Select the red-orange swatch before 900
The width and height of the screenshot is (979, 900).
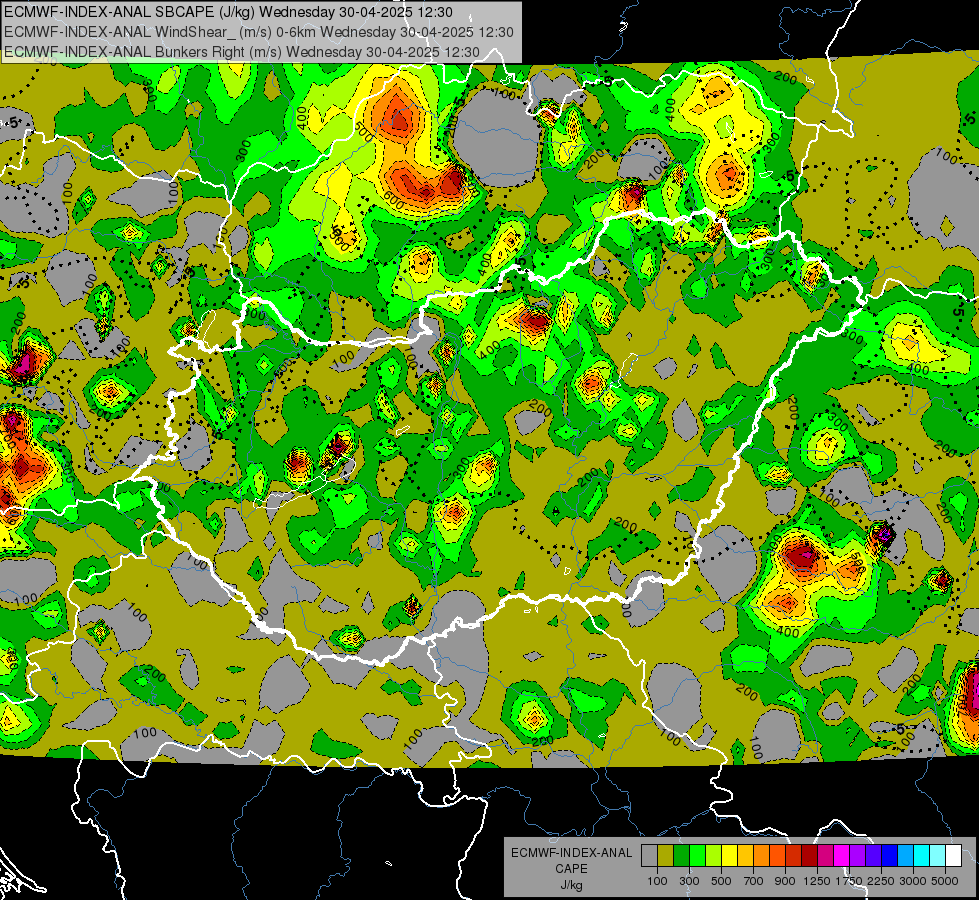pos(777,856)
